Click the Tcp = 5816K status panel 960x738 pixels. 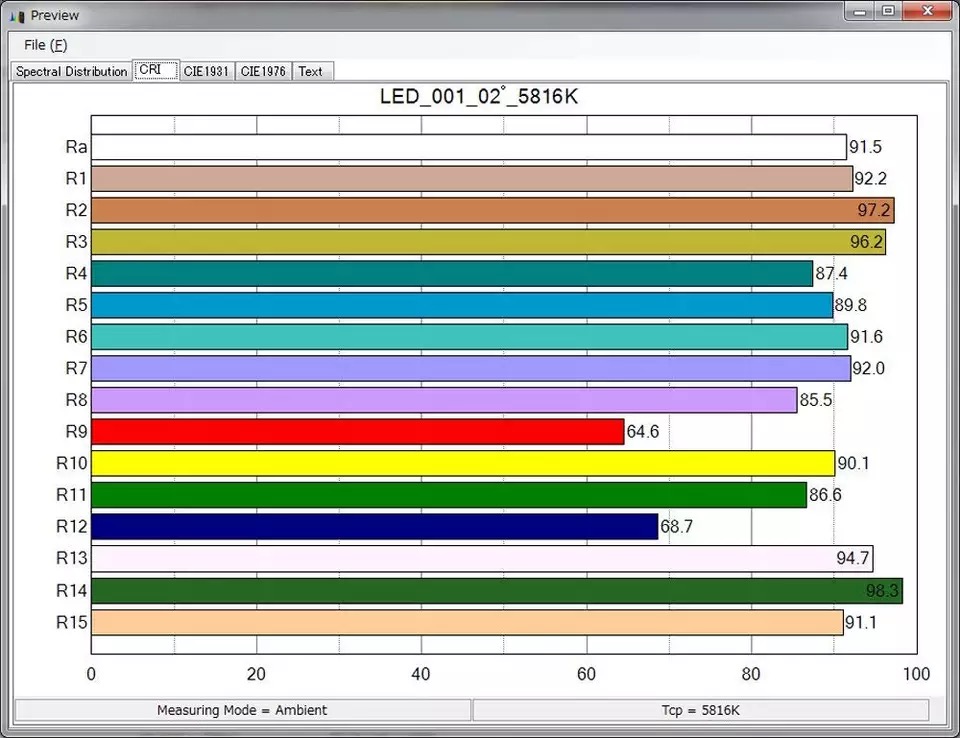[700, 710]
